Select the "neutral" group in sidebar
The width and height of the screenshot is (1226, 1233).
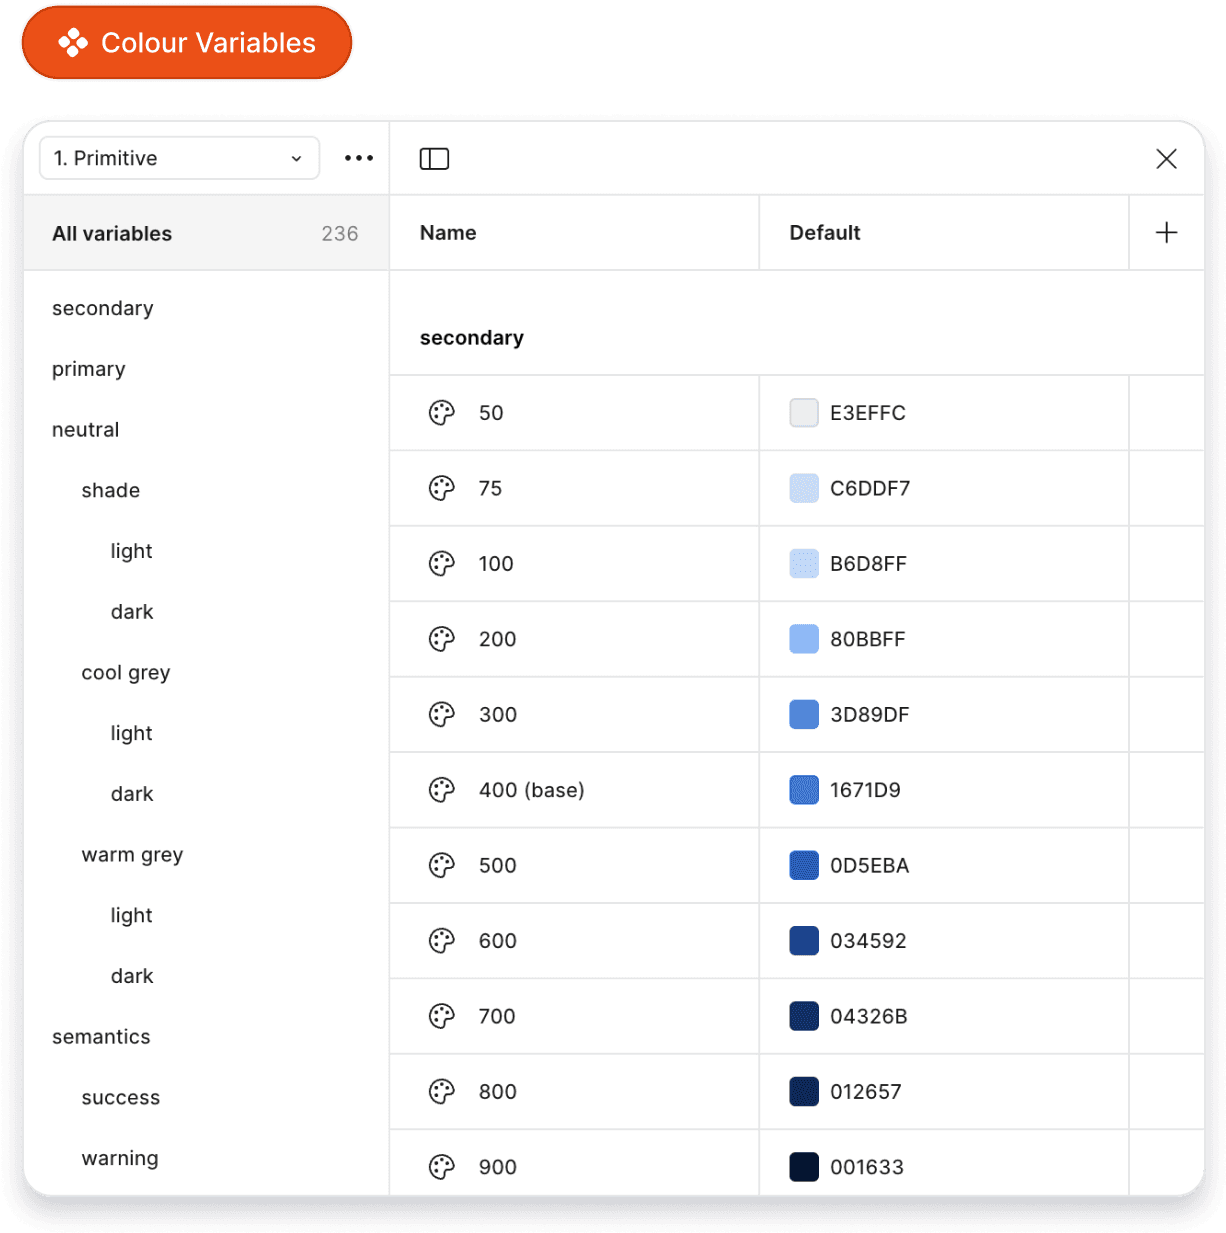85,429
